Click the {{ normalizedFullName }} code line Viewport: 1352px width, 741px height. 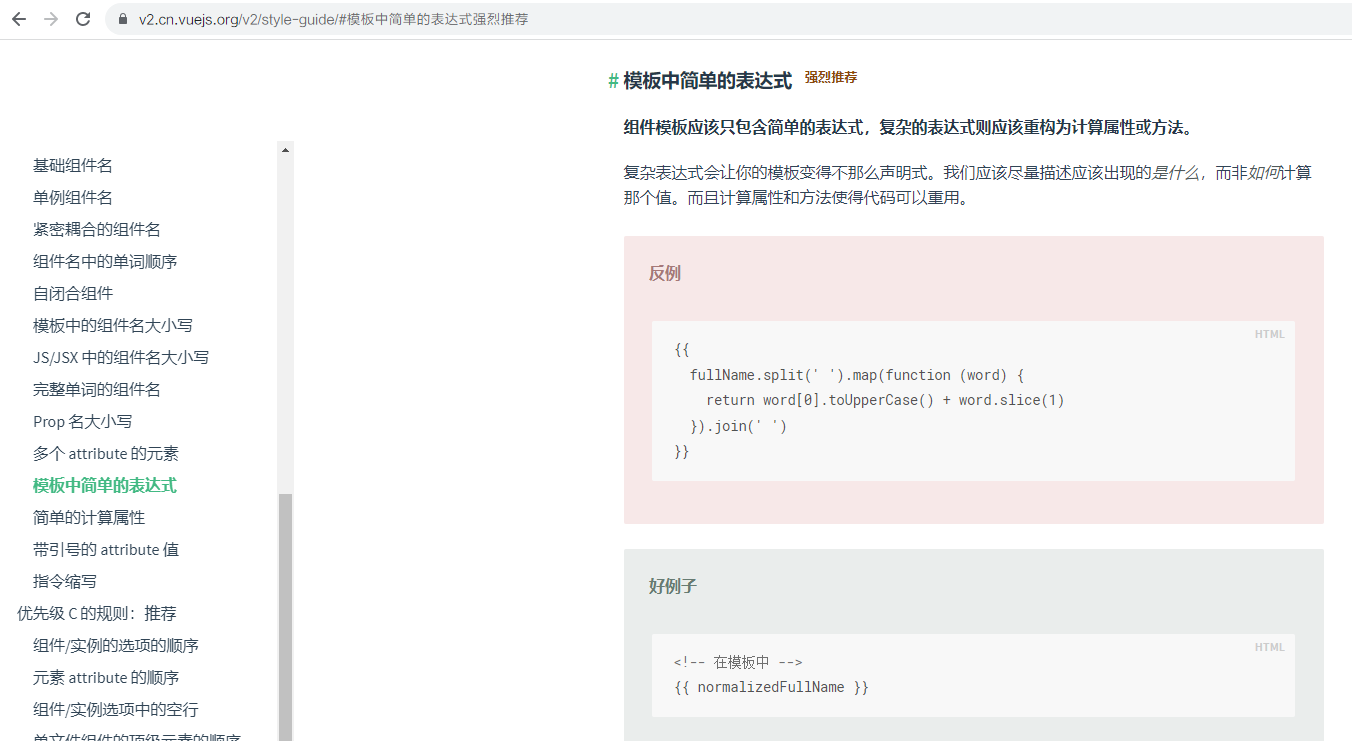(x=772, y=687)
